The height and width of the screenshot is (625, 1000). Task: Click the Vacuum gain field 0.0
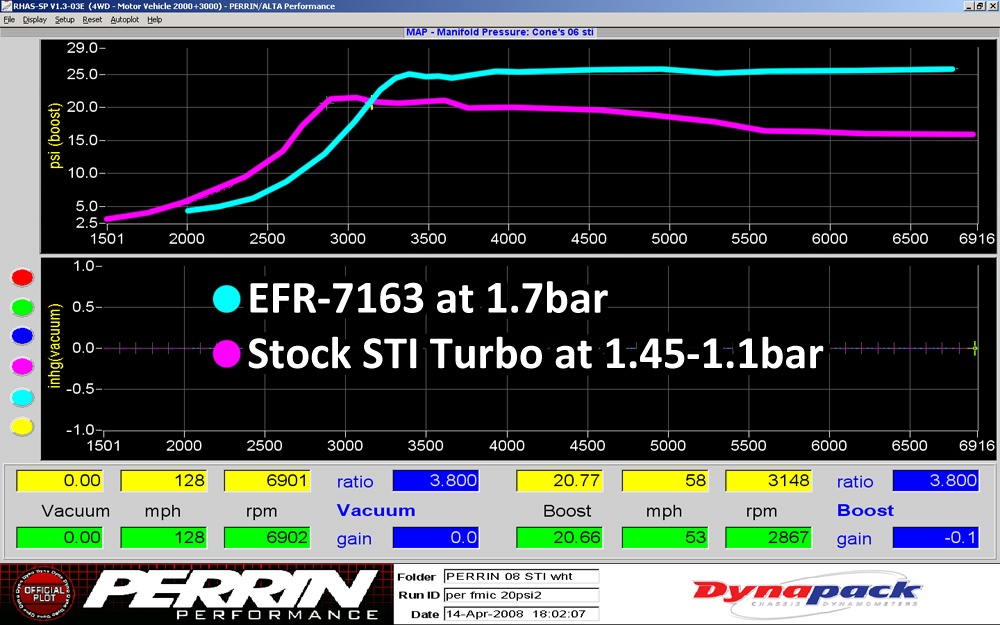tap(436, 537)
